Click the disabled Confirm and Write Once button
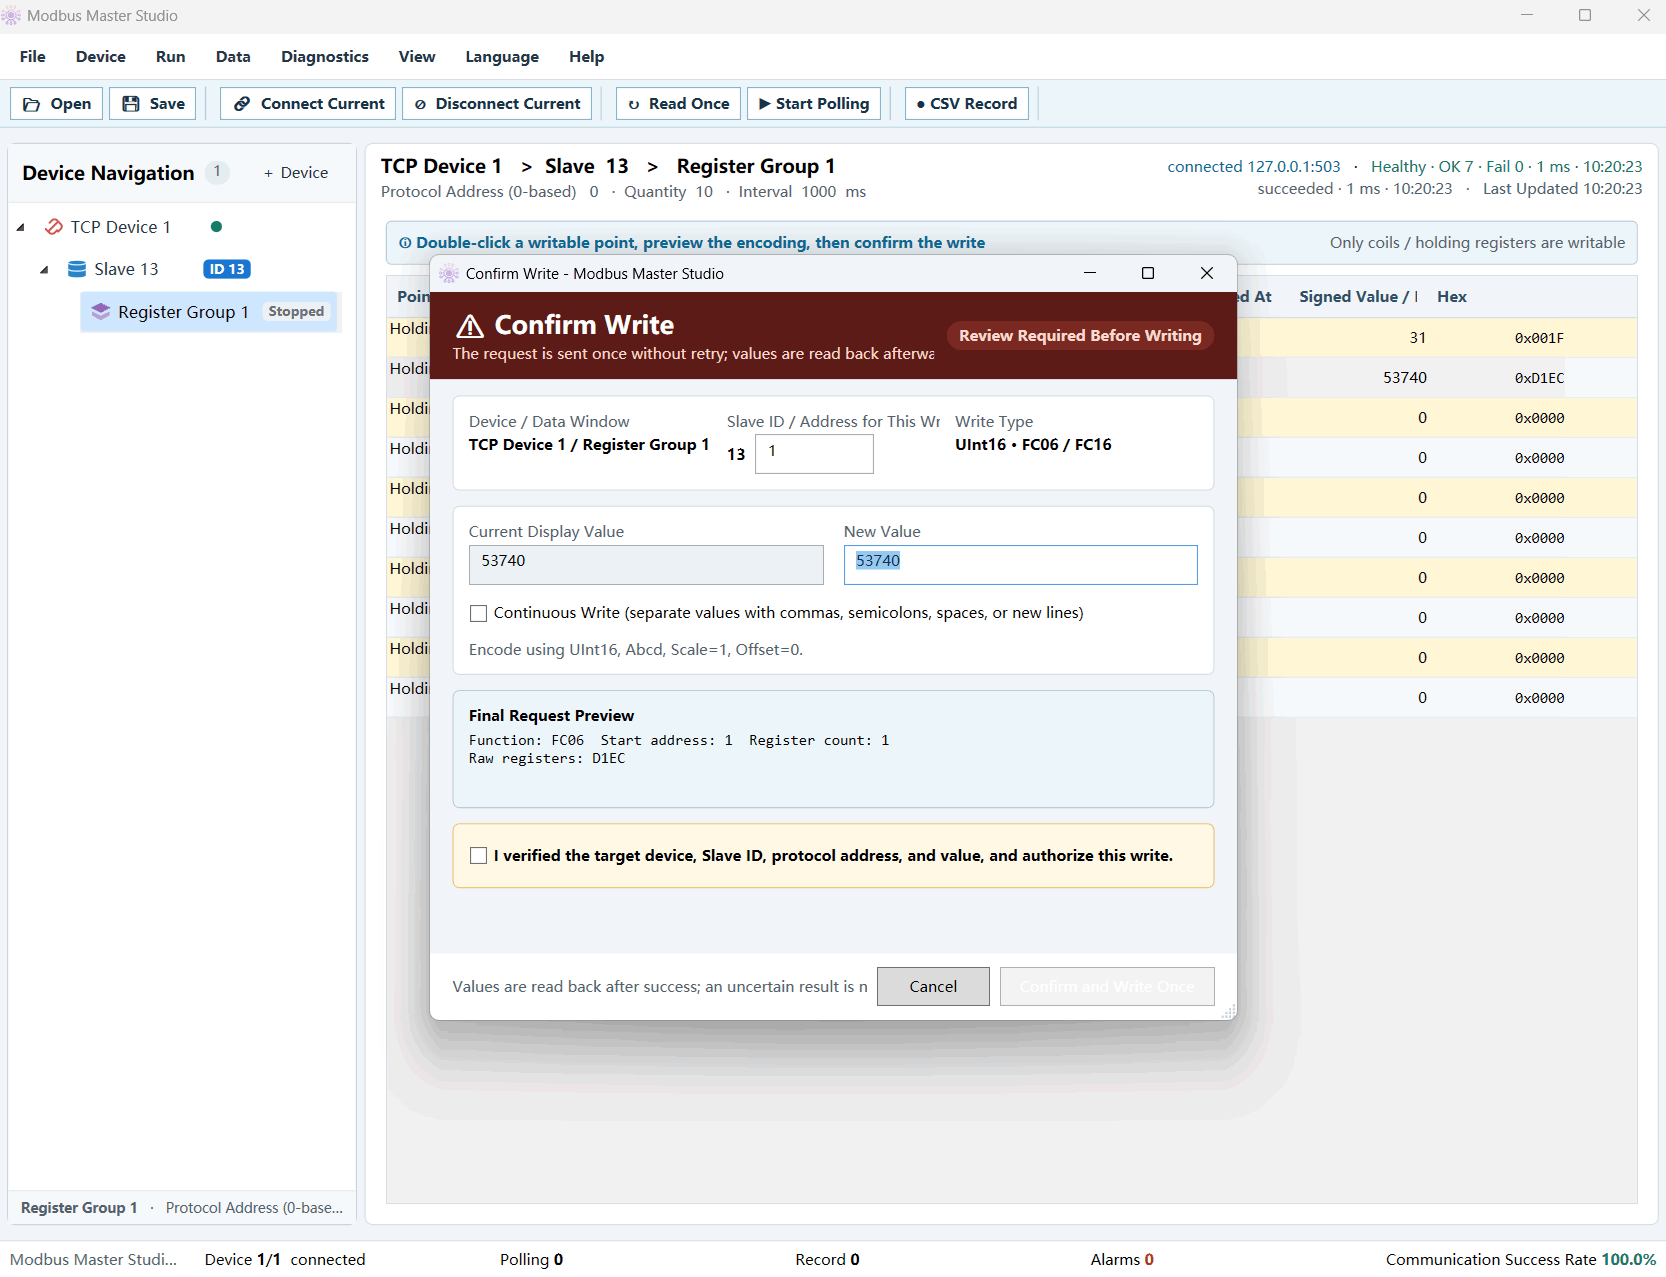This screenshot has height=1277, width=1666. (x=1107, y=987)
